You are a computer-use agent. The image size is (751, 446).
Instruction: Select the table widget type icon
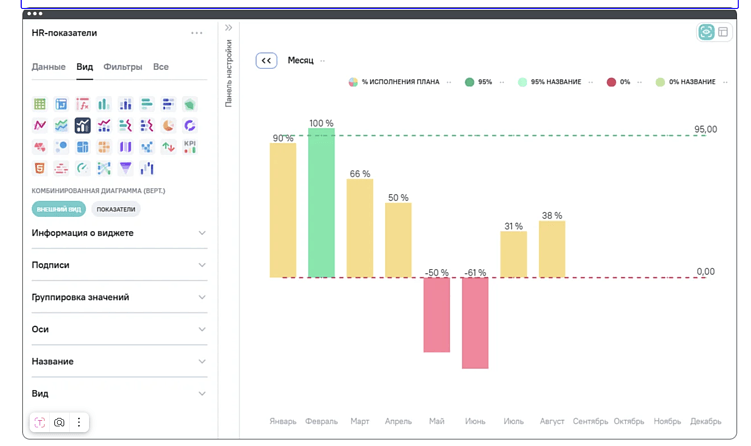point(40,104)
